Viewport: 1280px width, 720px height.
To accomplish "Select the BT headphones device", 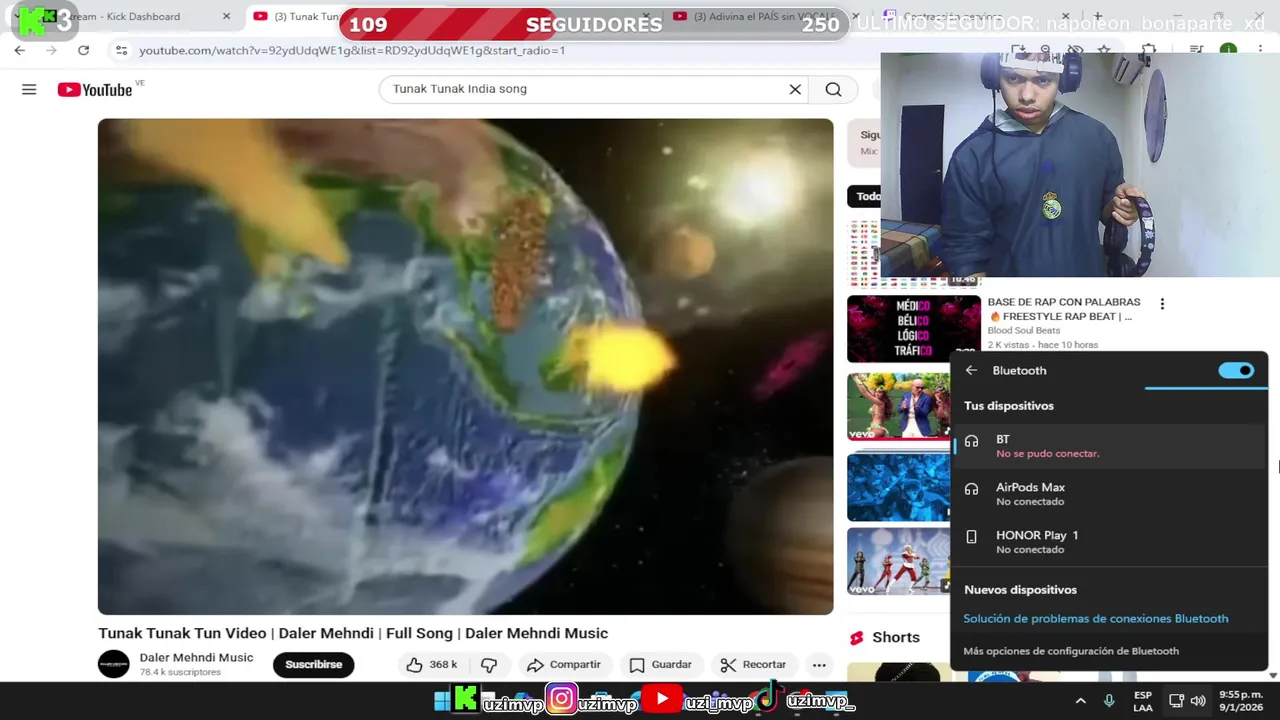I will point(1109,446).
